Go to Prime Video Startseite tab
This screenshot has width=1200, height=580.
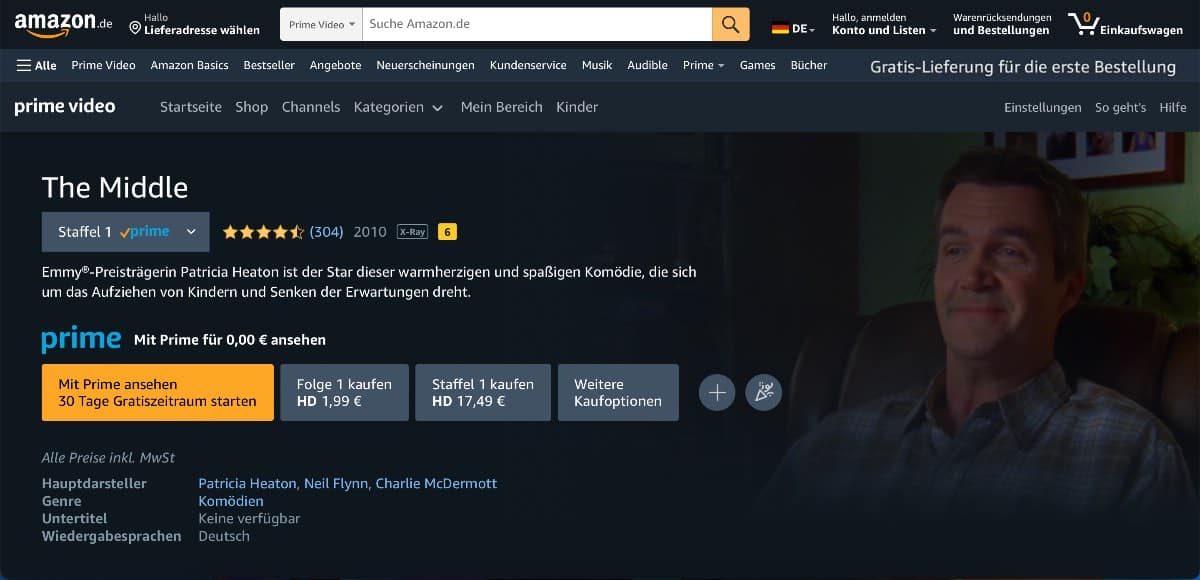pos(191,107)
